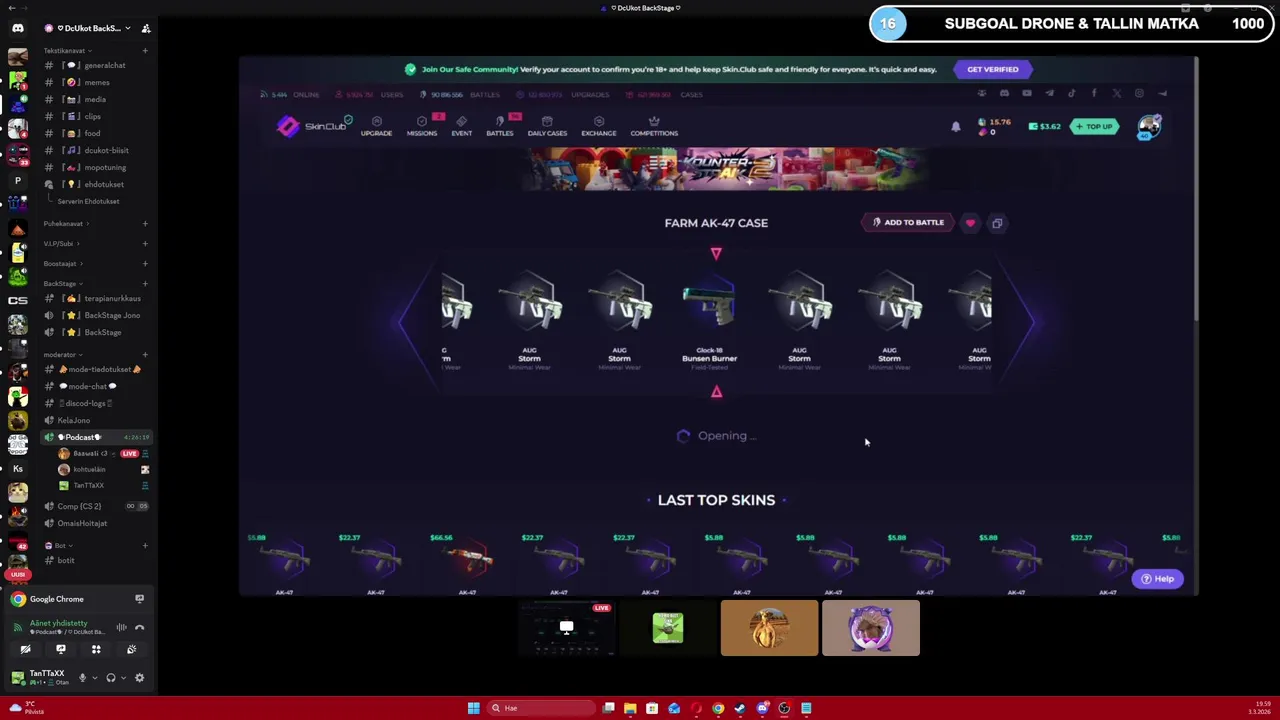Open the Missions tab on Skin.Club
The height and width of the screenshot is (720, 1280).
tap(422, 126)
